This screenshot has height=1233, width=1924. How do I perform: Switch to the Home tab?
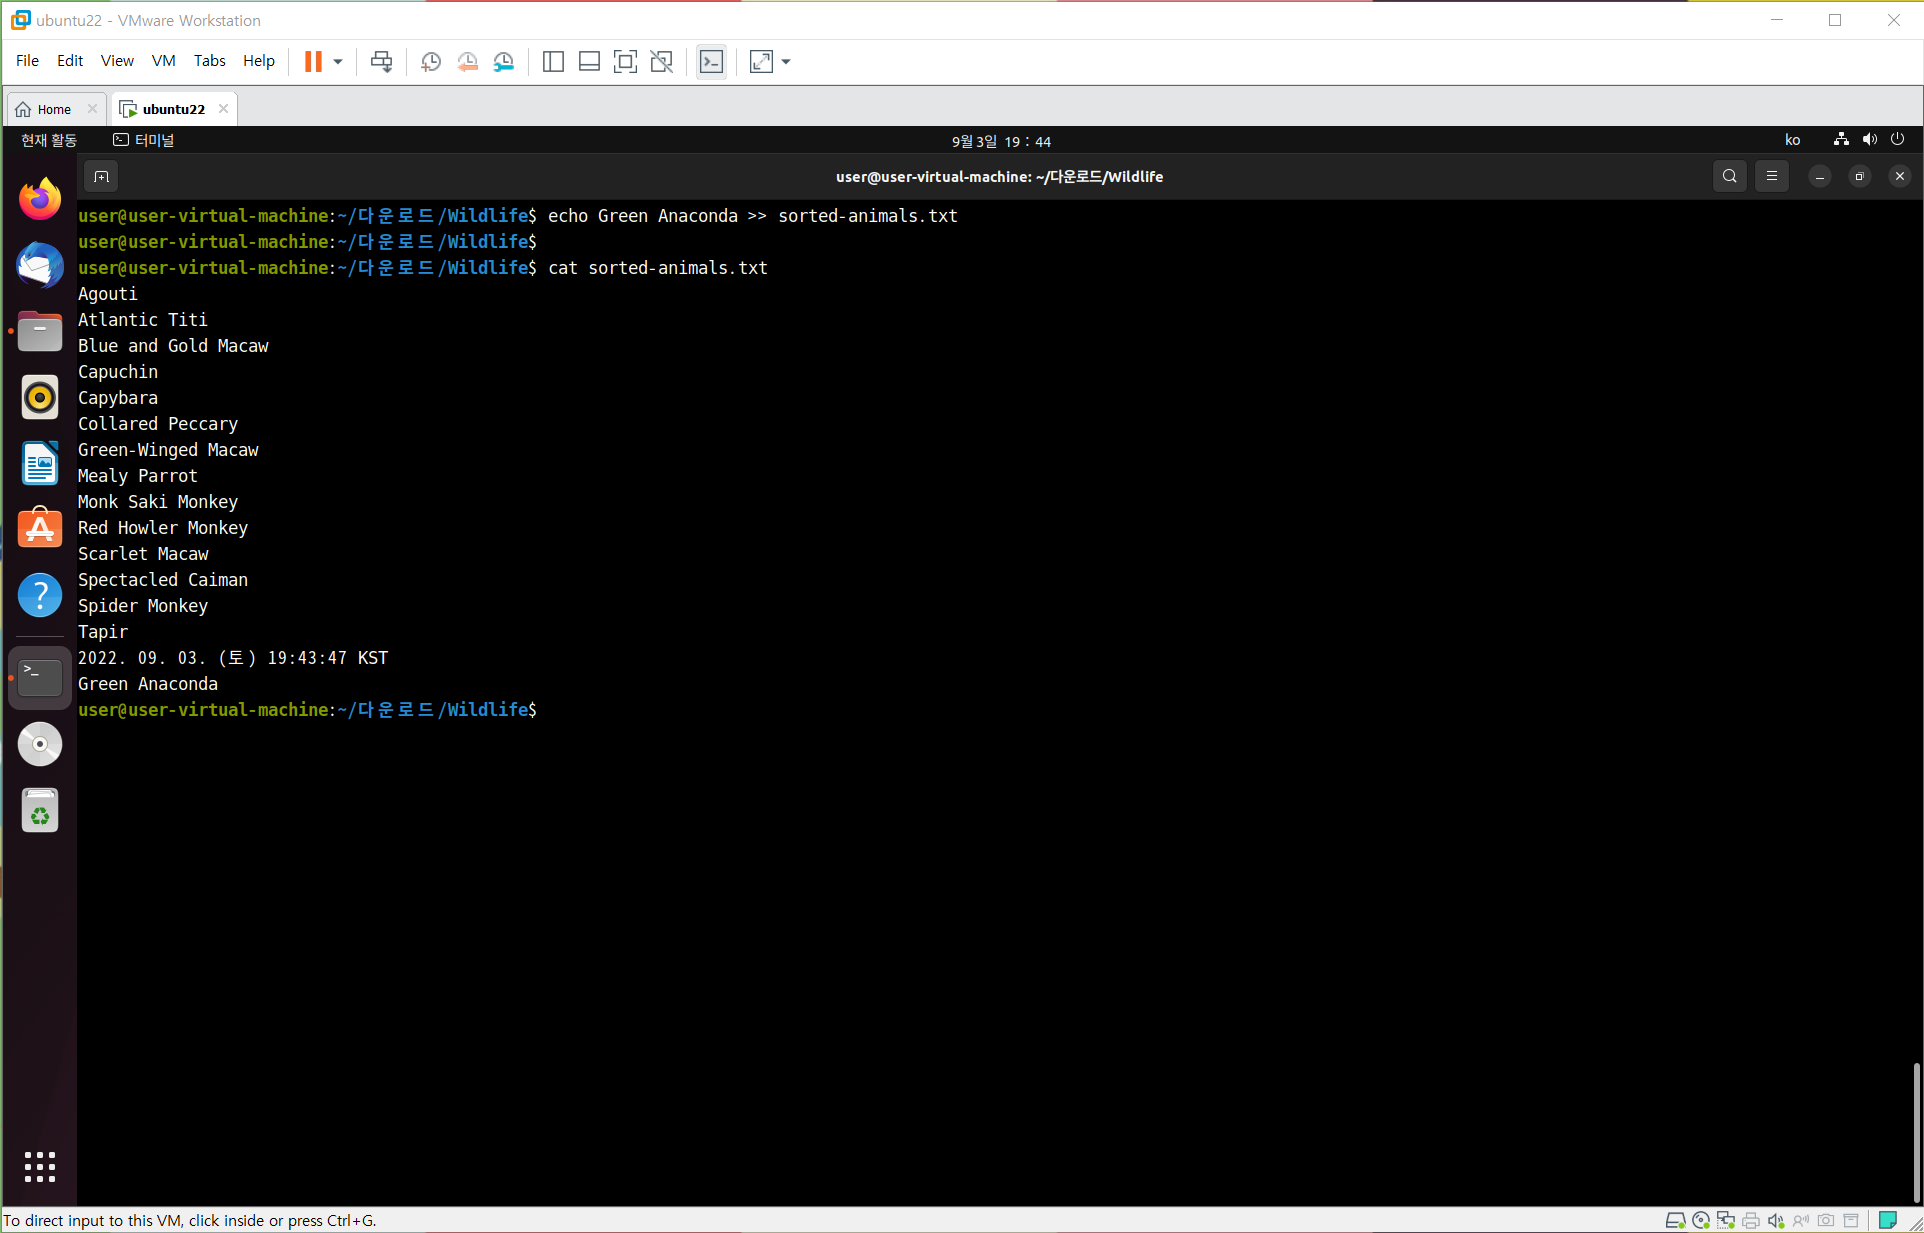click(54, 109)
